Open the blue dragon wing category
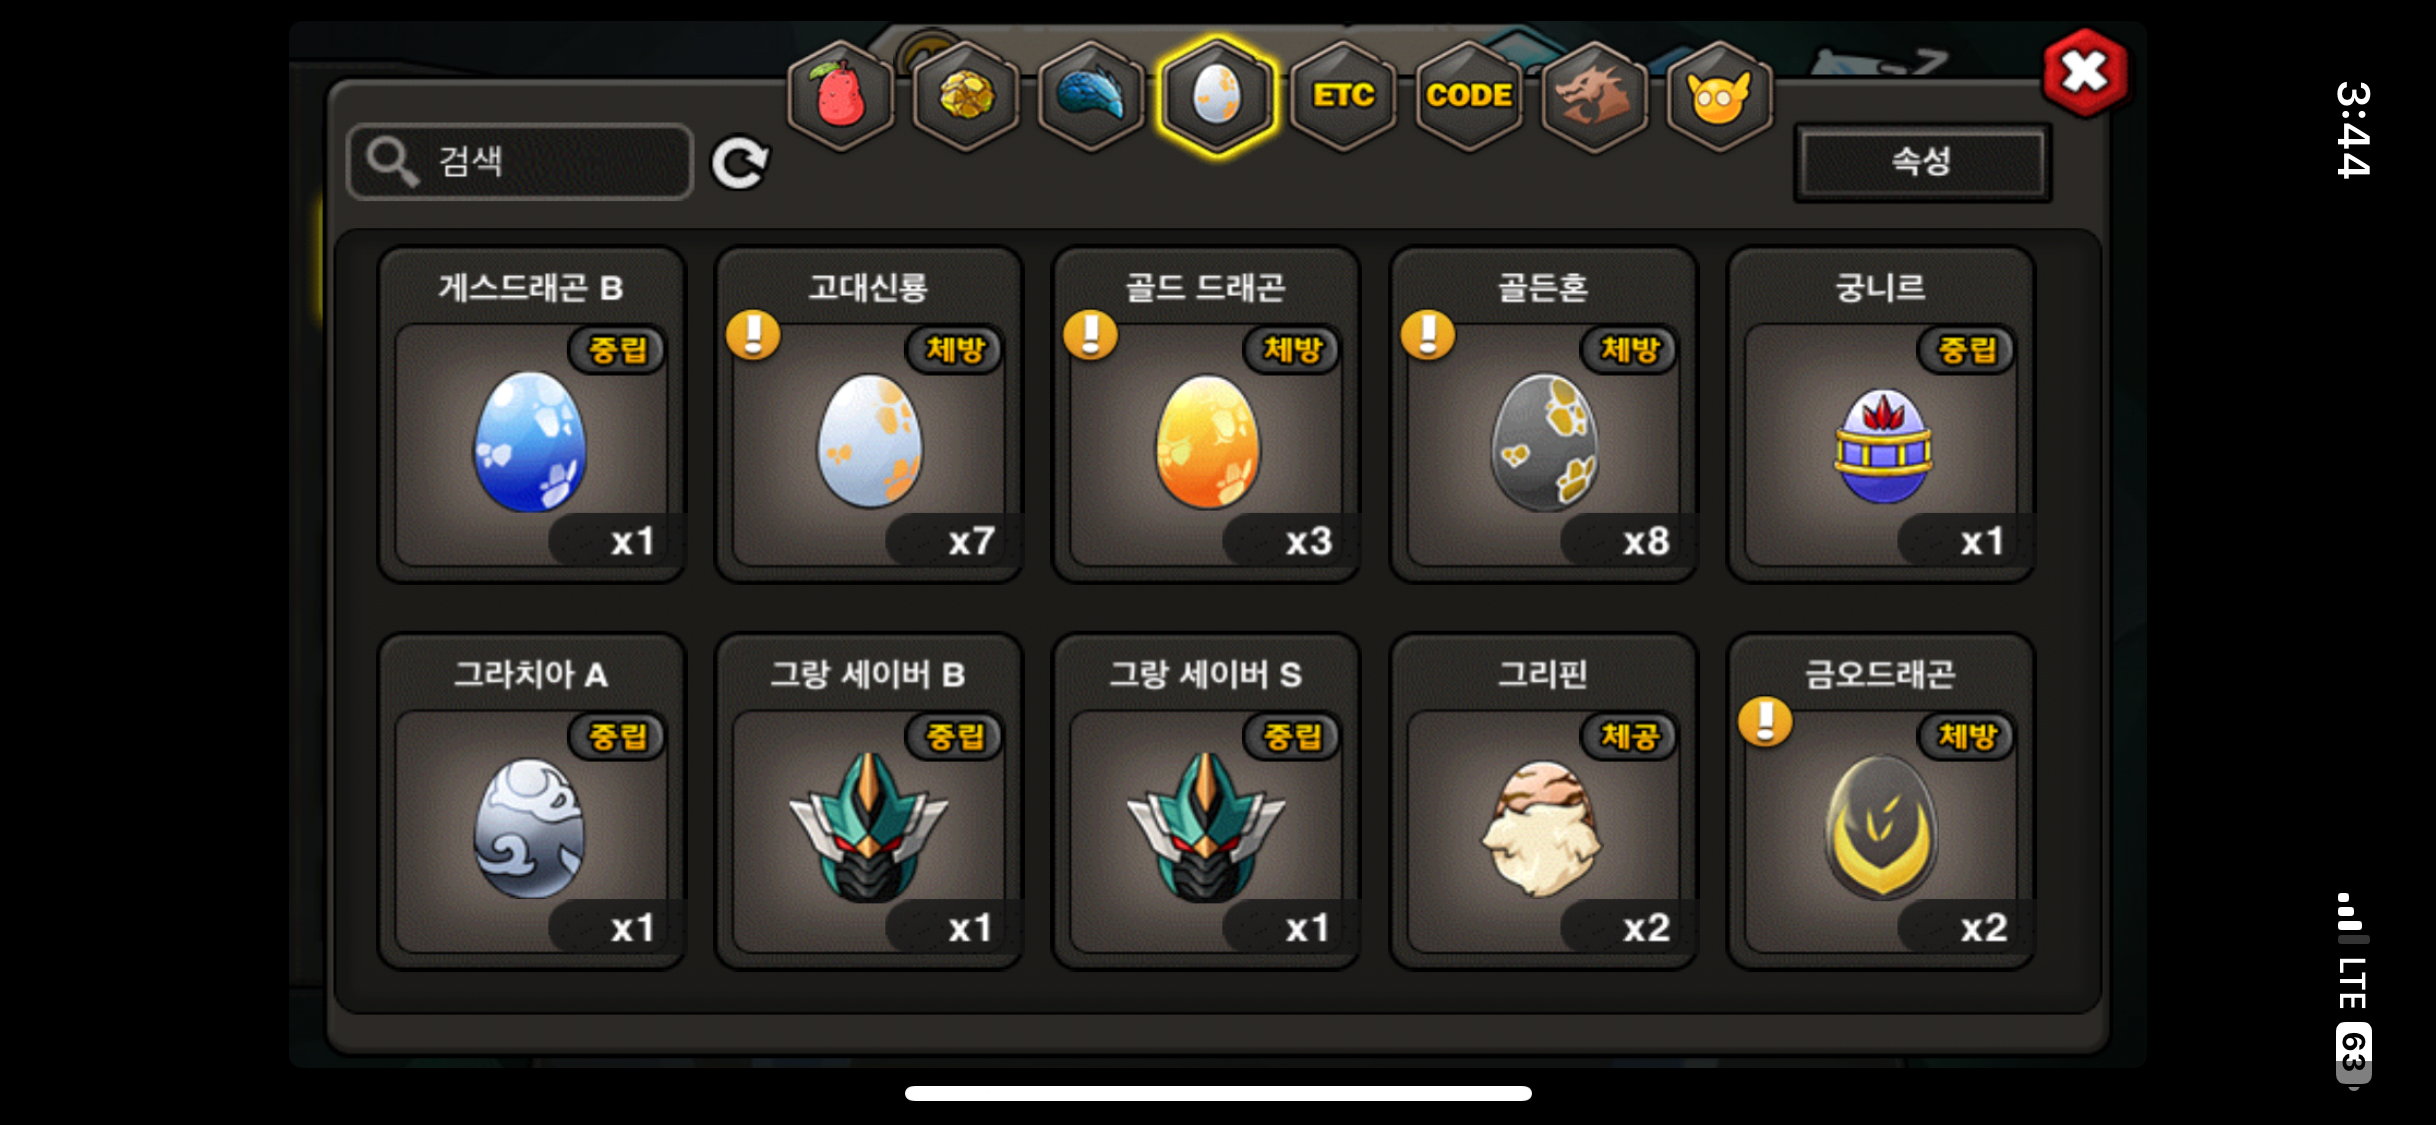 tap(1091, 96)
